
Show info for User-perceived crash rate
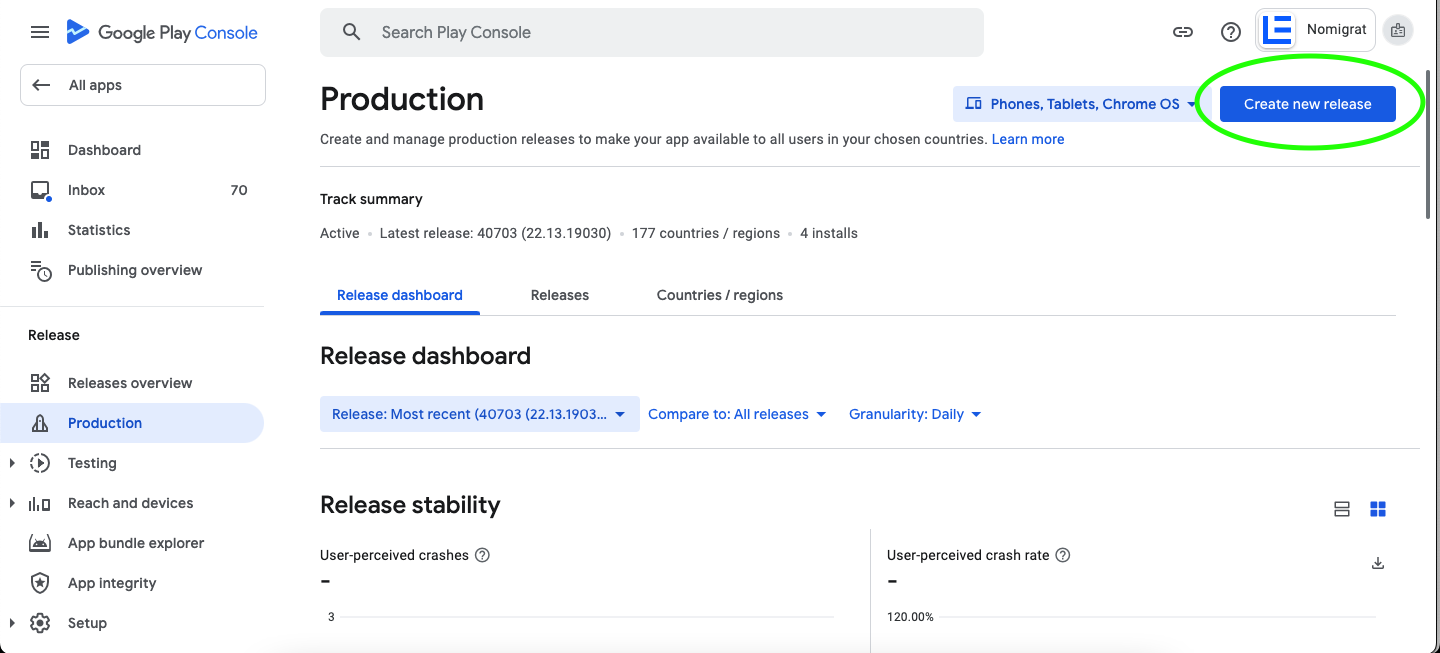click(1063, 555)
